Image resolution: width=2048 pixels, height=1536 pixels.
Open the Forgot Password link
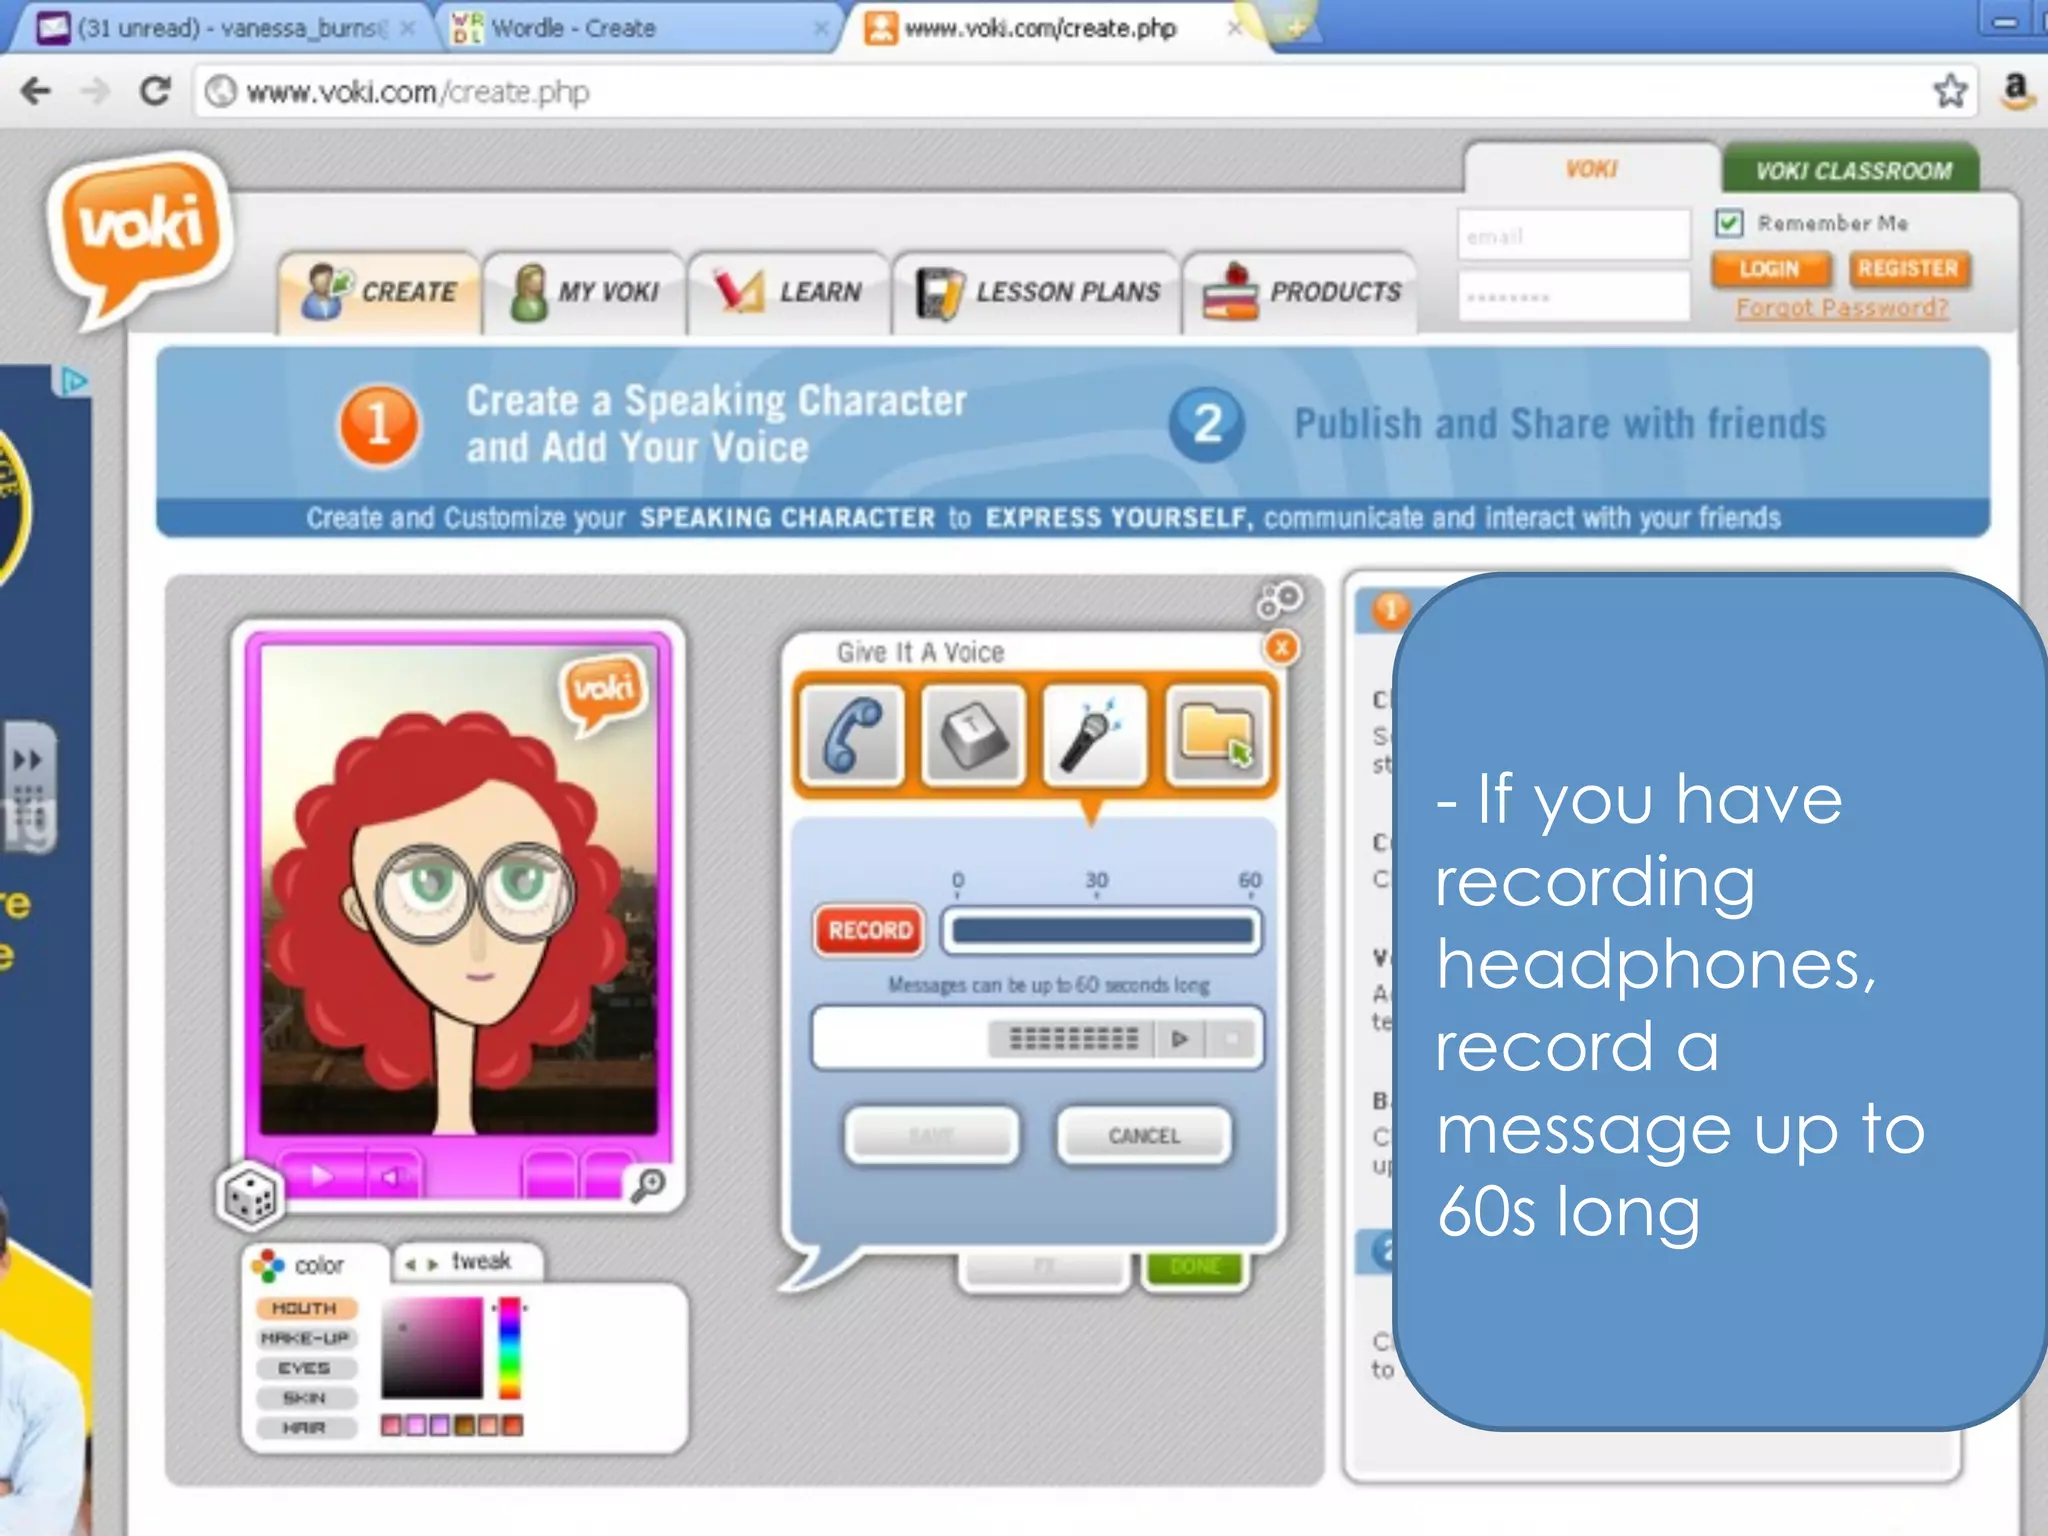coord(1842,308)
